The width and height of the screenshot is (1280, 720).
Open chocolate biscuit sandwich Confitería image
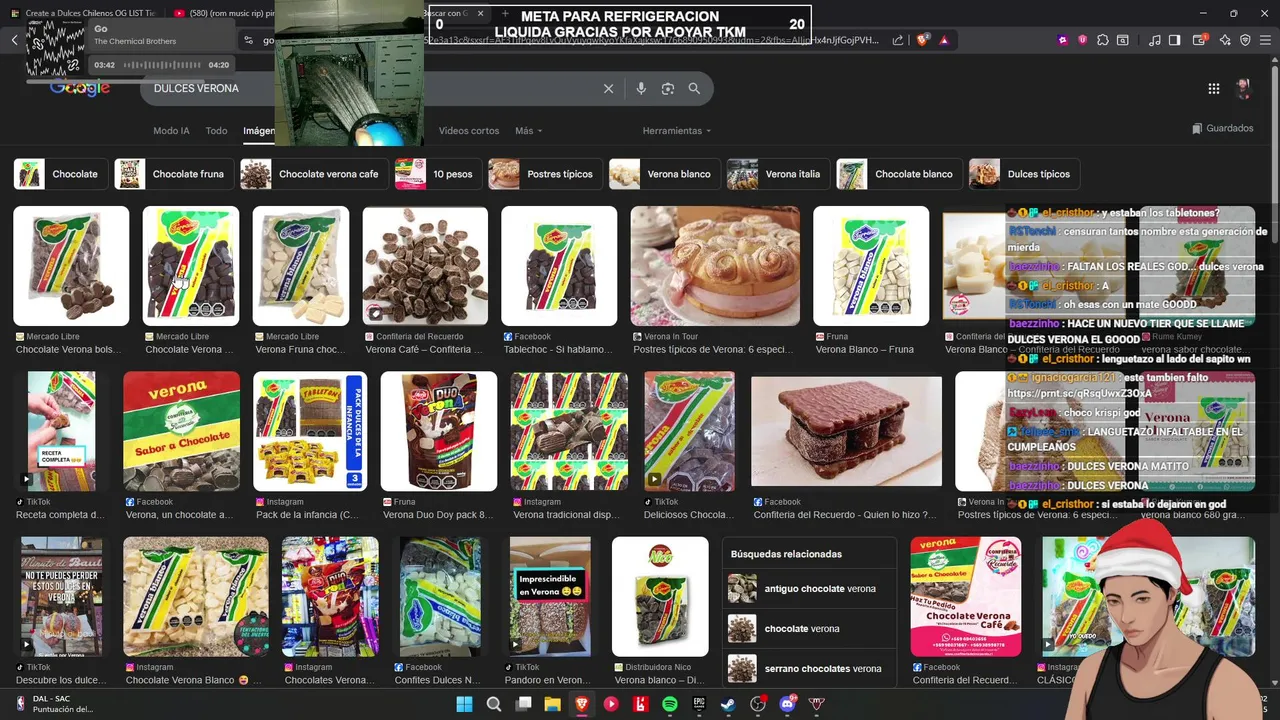click(x=846, y=431)
